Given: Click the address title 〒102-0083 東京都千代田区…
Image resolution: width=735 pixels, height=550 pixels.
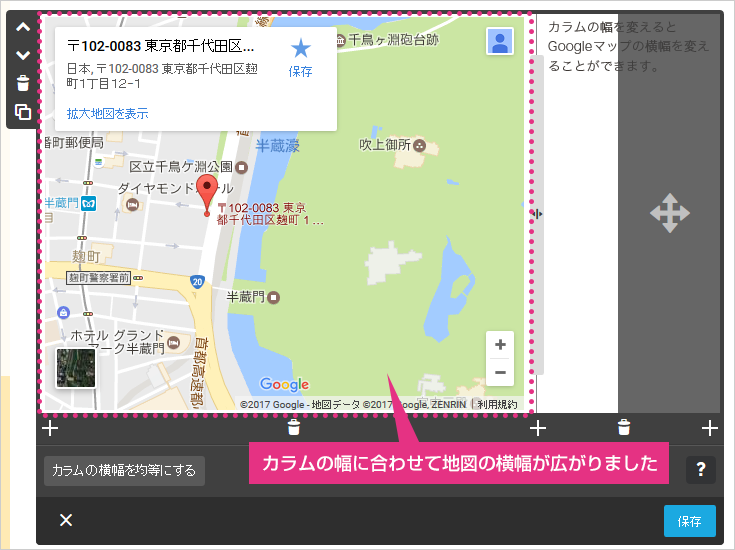Looking at the screenshot, I should (161, 46).
